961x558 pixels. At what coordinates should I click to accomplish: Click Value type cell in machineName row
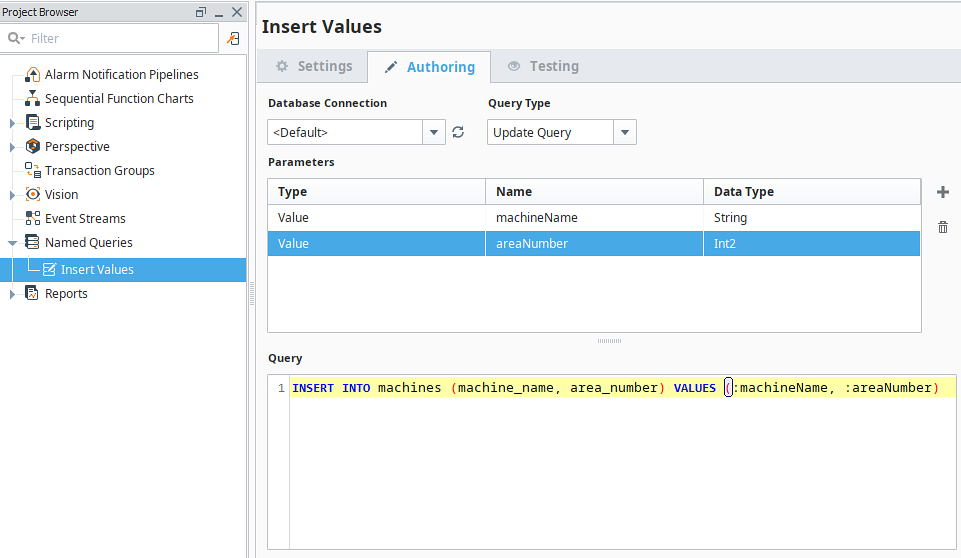376,218
